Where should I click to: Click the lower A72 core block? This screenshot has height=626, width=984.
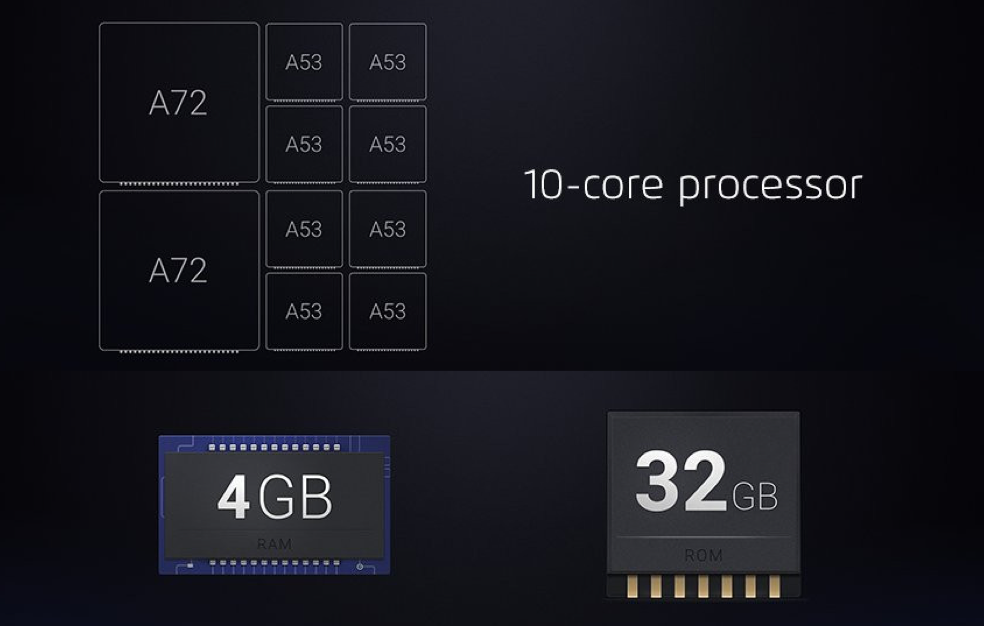click(179, 270)
